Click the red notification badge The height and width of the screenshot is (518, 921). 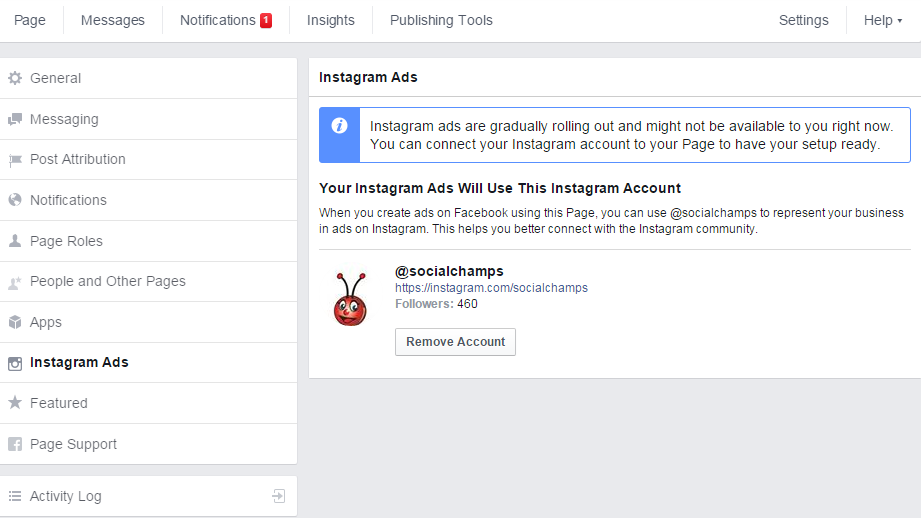266,20
